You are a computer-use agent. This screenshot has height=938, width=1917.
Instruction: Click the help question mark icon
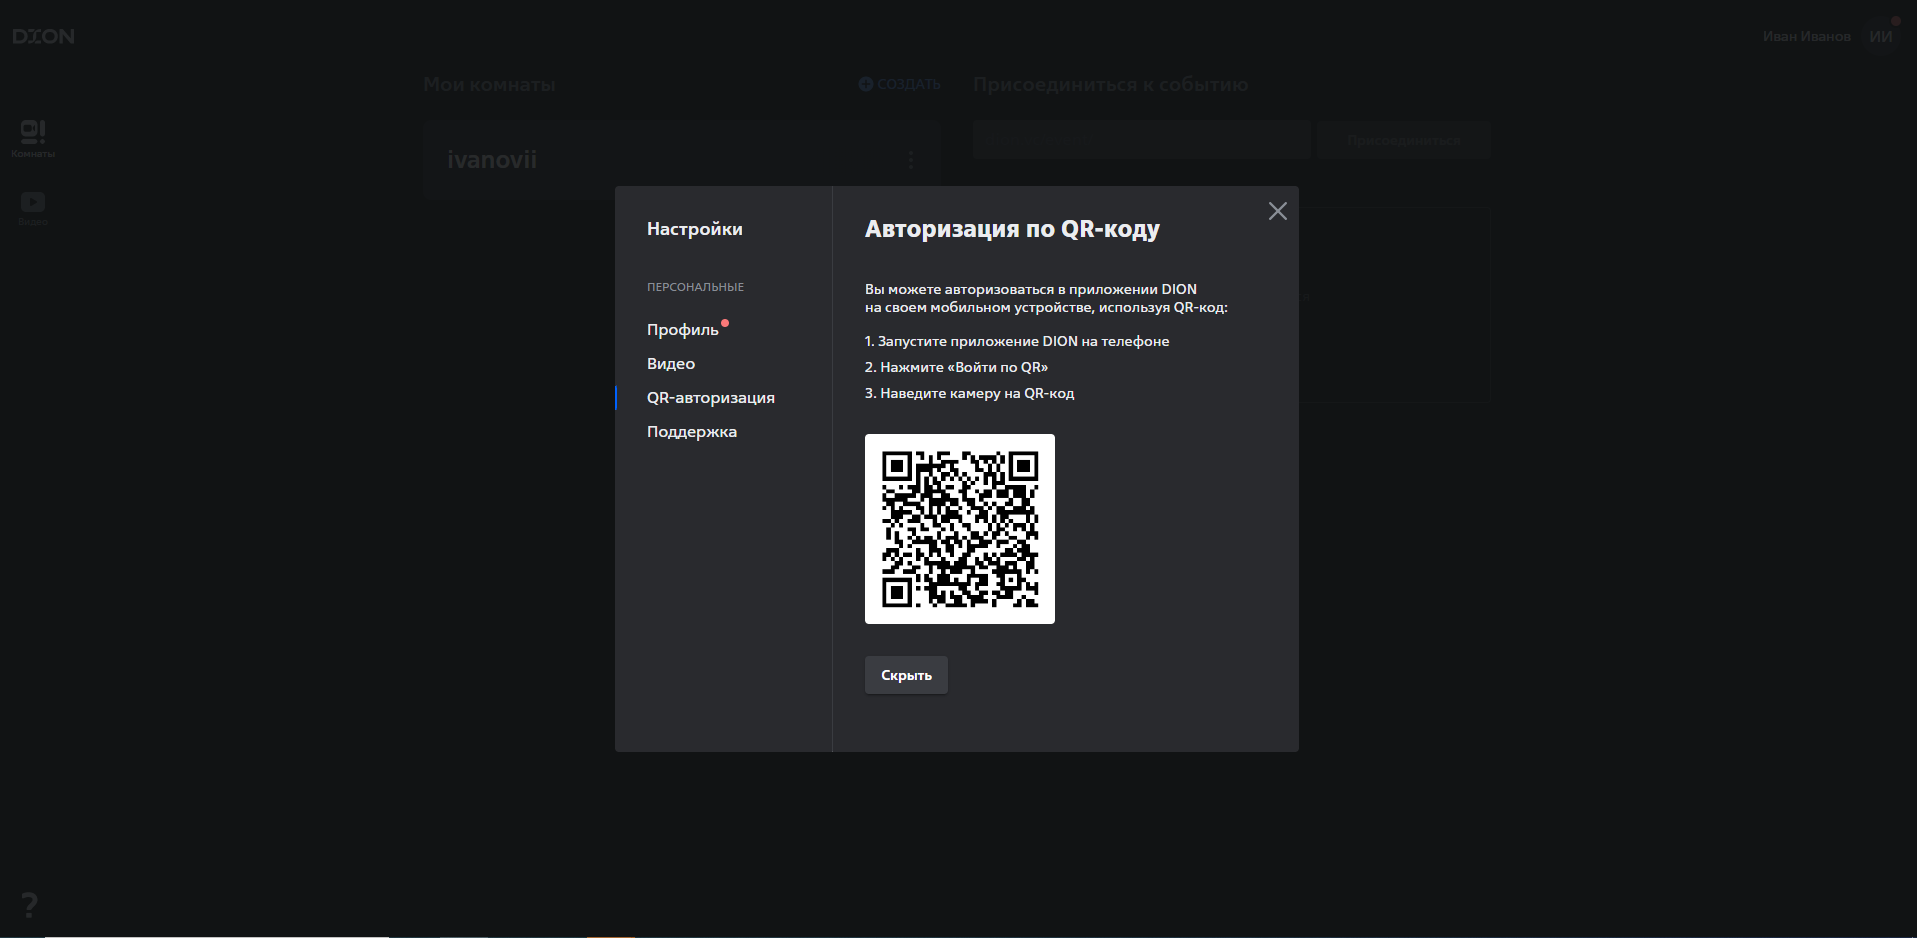[30, 905]
